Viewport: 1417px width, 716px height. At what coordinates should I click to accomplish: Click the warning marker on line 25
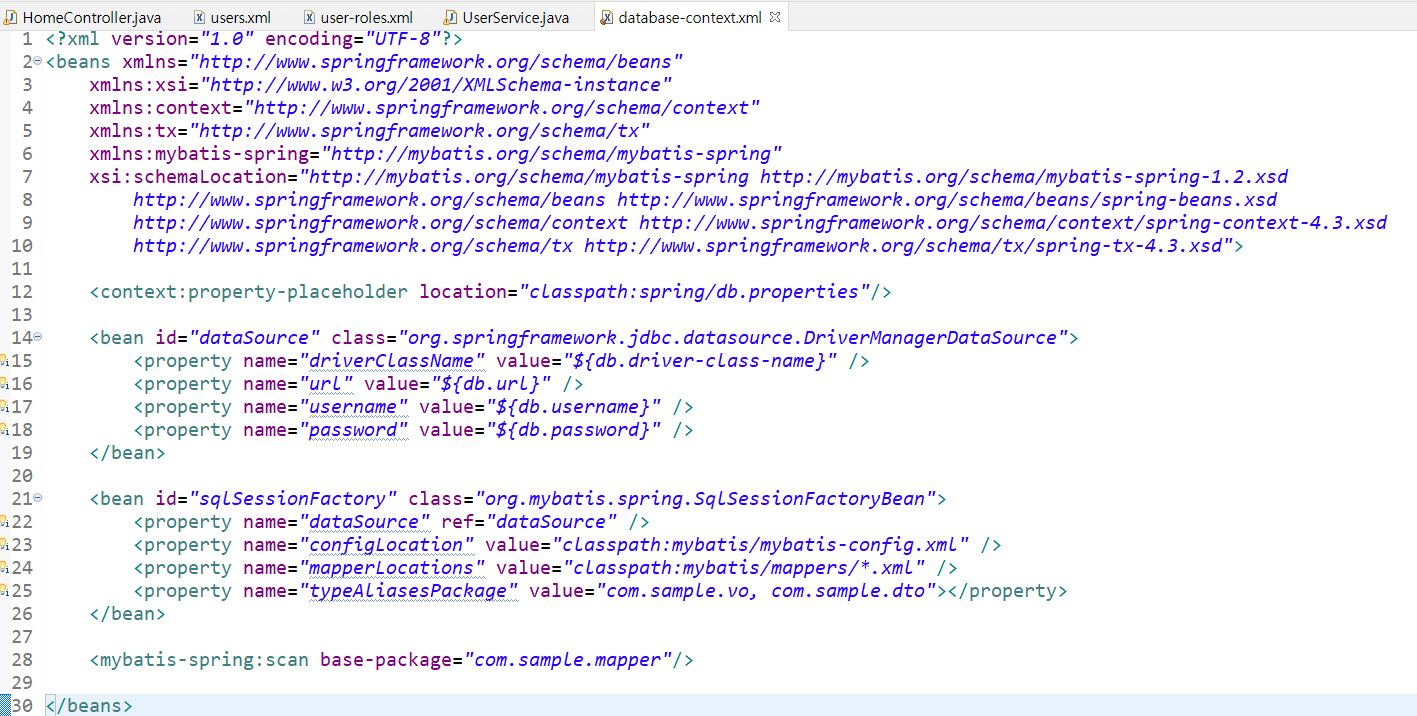[x=4, y=591]
